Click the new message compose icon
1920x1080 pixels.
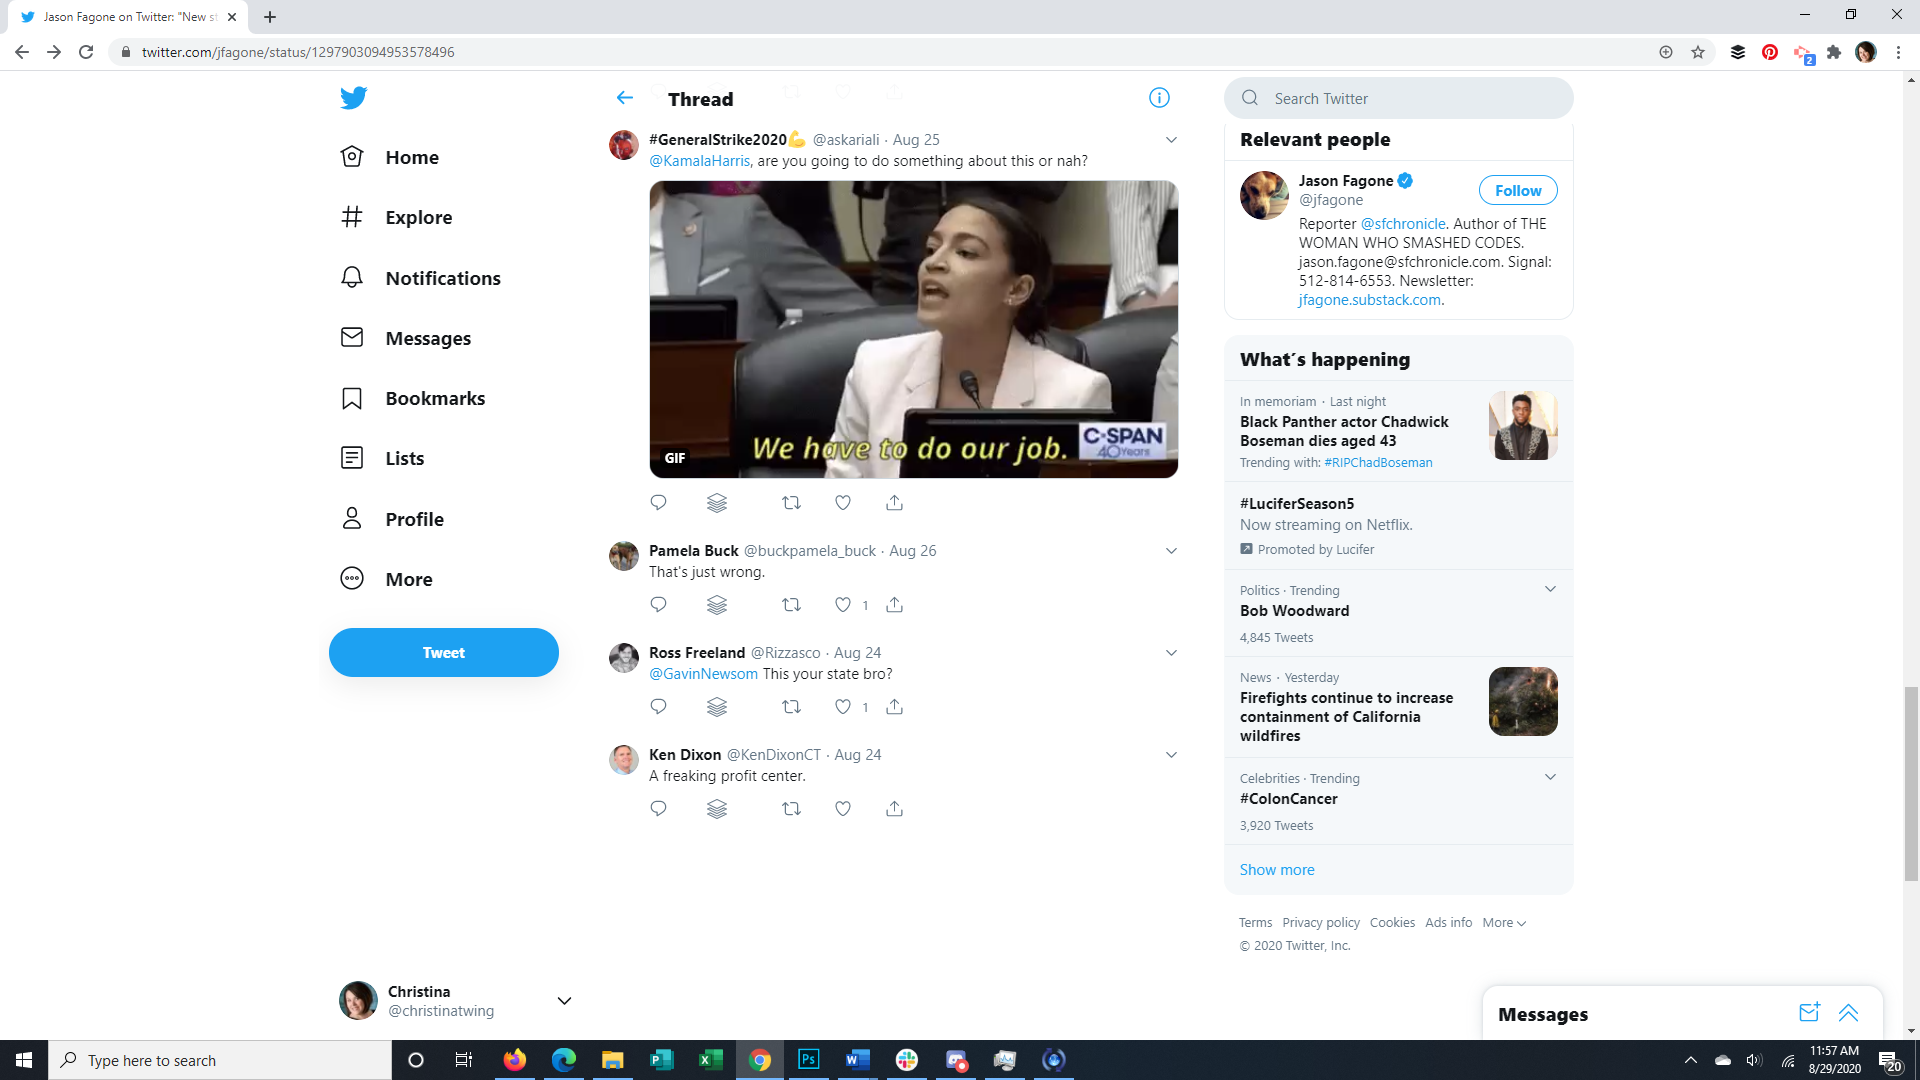click(x=1808, y=1013)
